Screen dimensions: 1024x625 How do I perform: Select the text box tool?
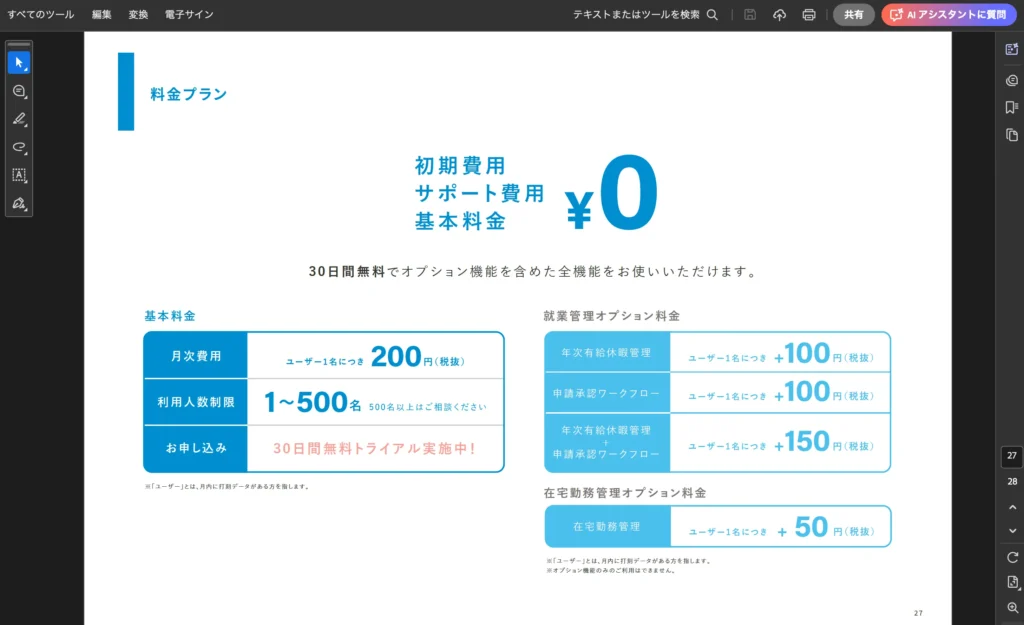pos(19,175)
